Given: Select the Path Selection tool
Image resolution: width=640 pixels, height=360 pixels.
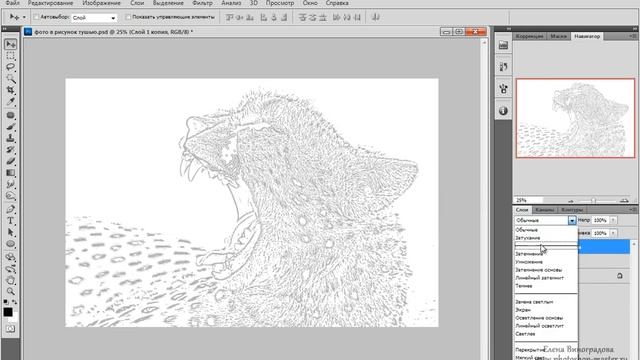Looking at the screenshot, I should point(11,232).
